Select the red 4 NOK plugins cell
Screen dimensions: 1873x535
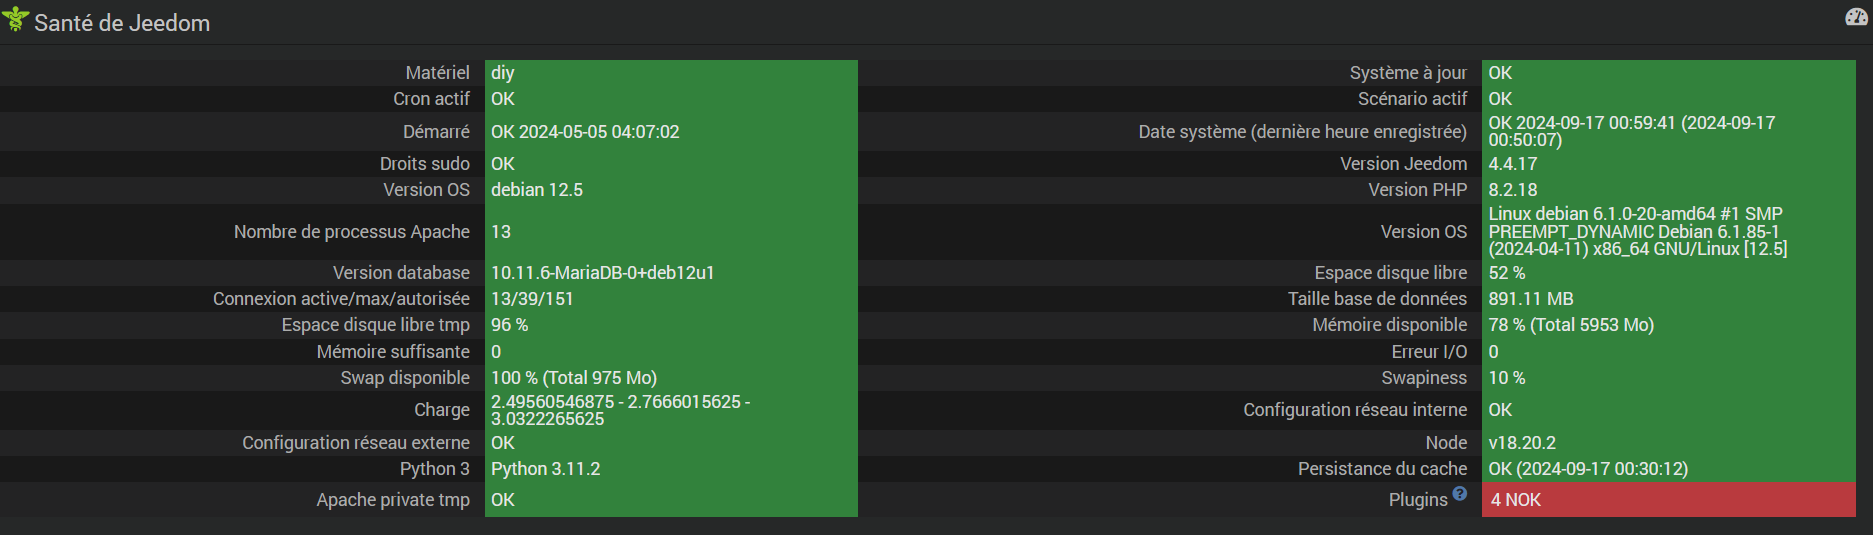click(x=1668, y=500)
